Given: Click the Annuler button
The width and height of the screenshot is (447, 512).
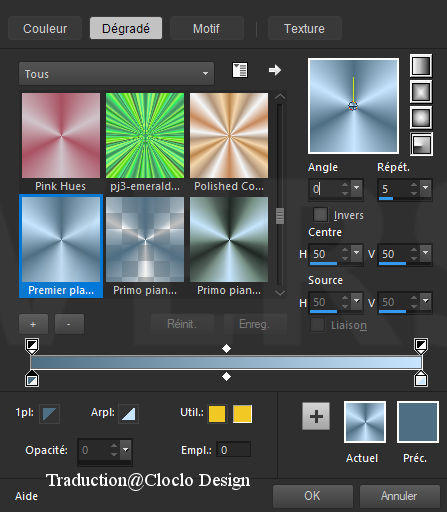Looking at the screenshot, I should [399, 496].
